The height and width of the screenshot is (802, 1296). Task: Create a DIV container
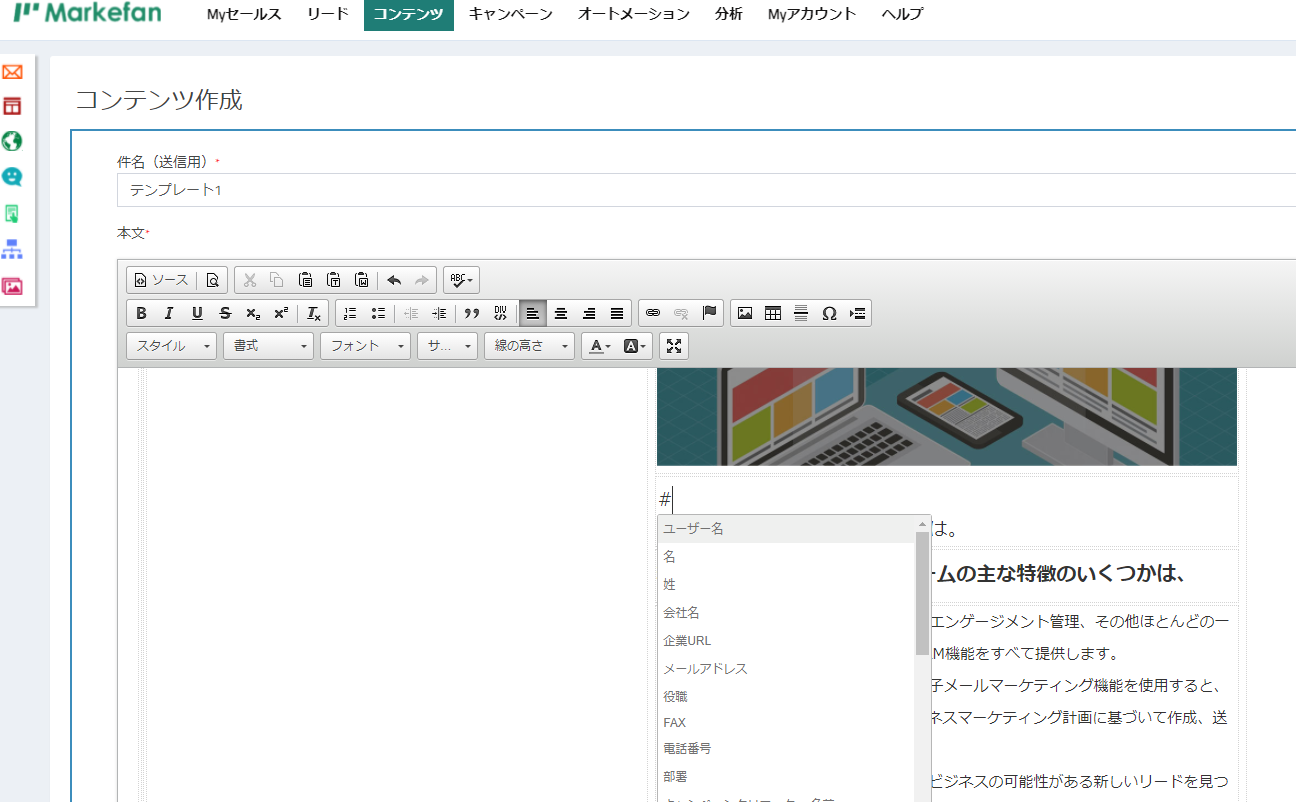(500, 313)
